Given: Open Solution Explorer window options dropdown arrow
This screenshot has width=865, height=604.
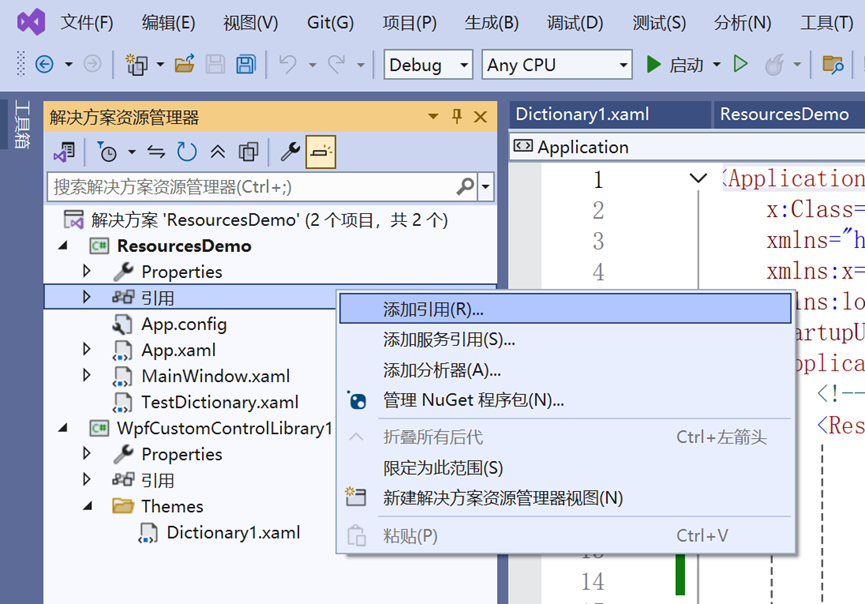Looking at the screenshot, I should [x=433, y=116].
